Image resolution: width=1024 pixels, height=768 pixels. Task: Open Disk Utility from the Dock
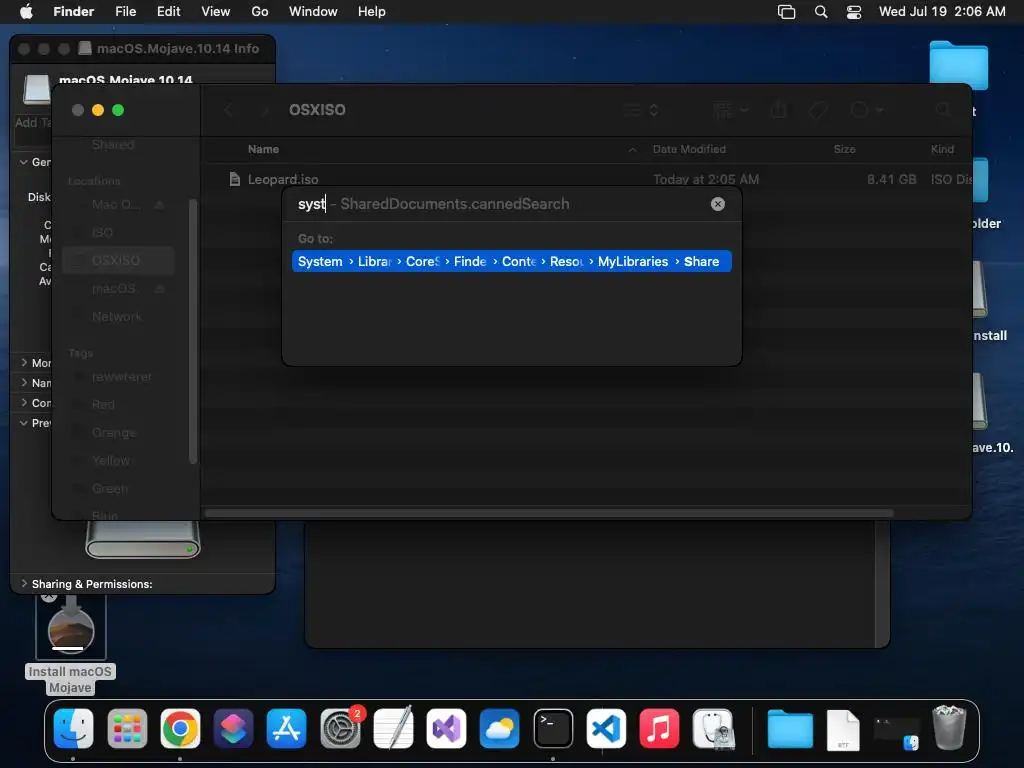pyautogui.click(x=713, y=728)
